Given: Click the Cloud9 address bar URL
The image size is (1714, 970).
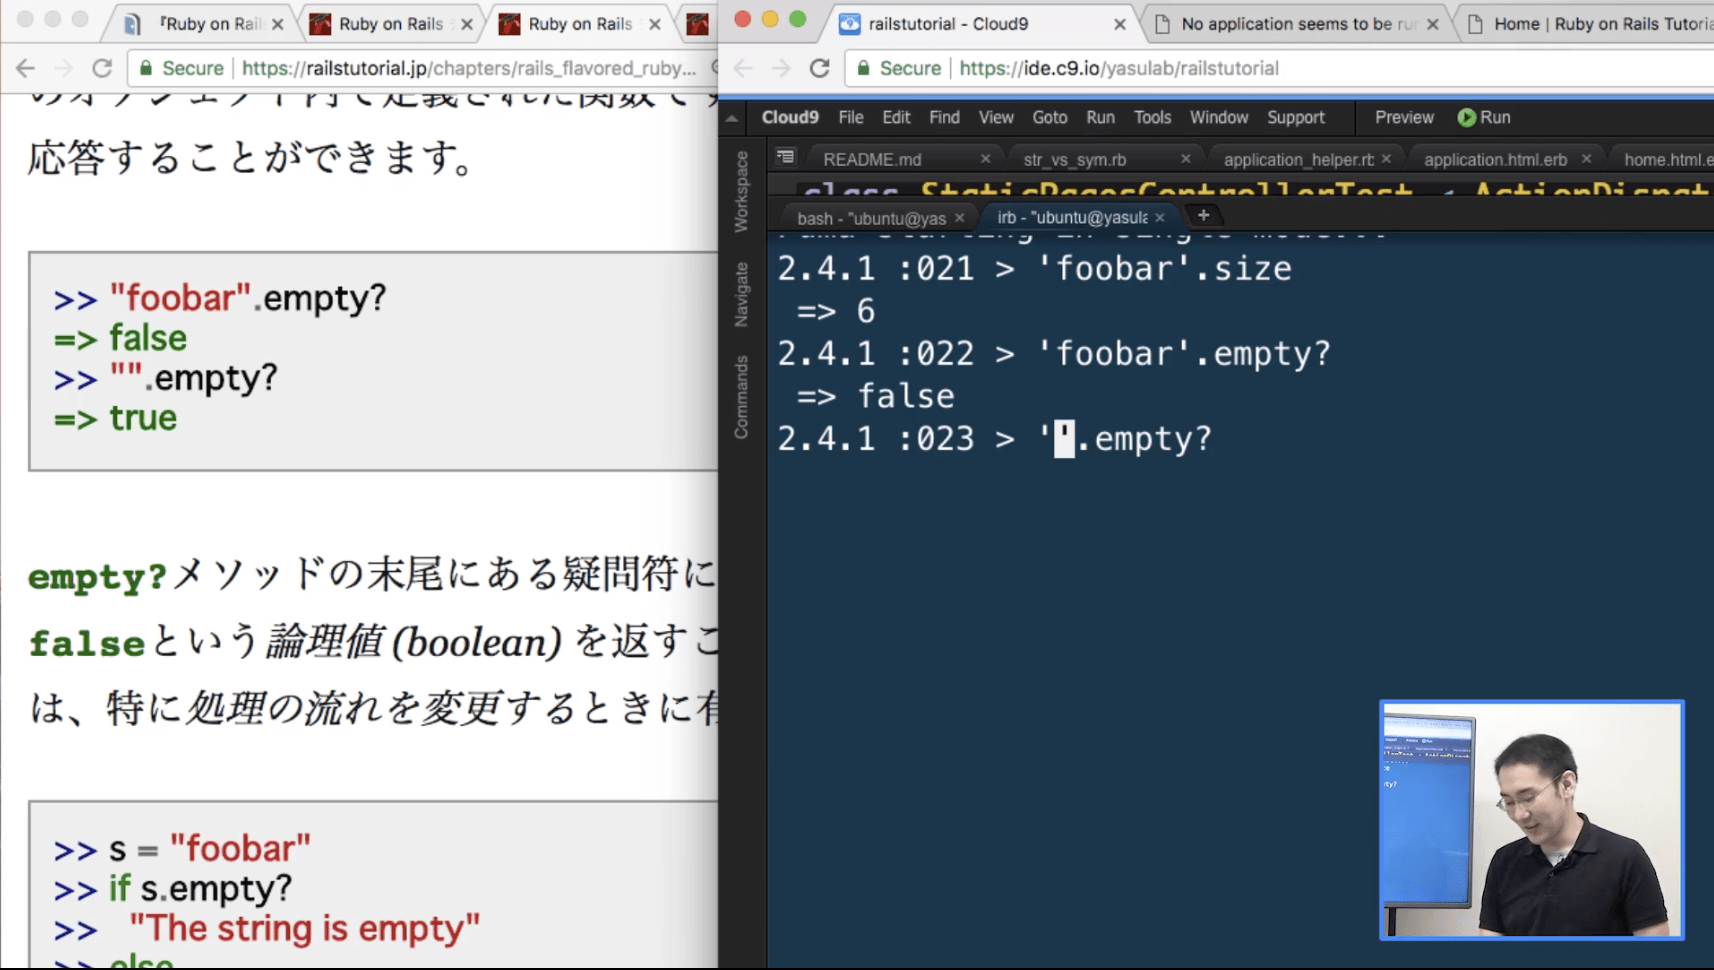Looking at the screenshot, I should coord(1119,68).
